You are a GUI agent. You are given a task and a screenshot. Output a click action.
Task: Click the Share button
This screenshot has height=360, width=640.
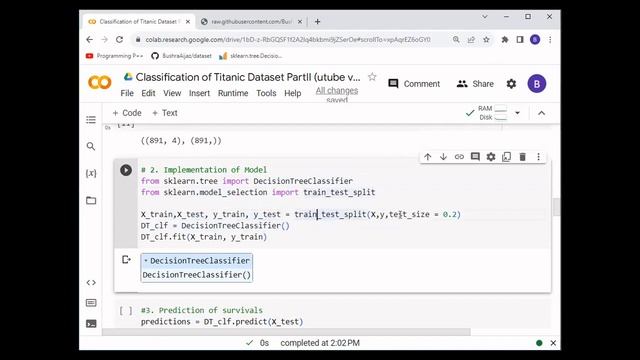coord(475,84)
